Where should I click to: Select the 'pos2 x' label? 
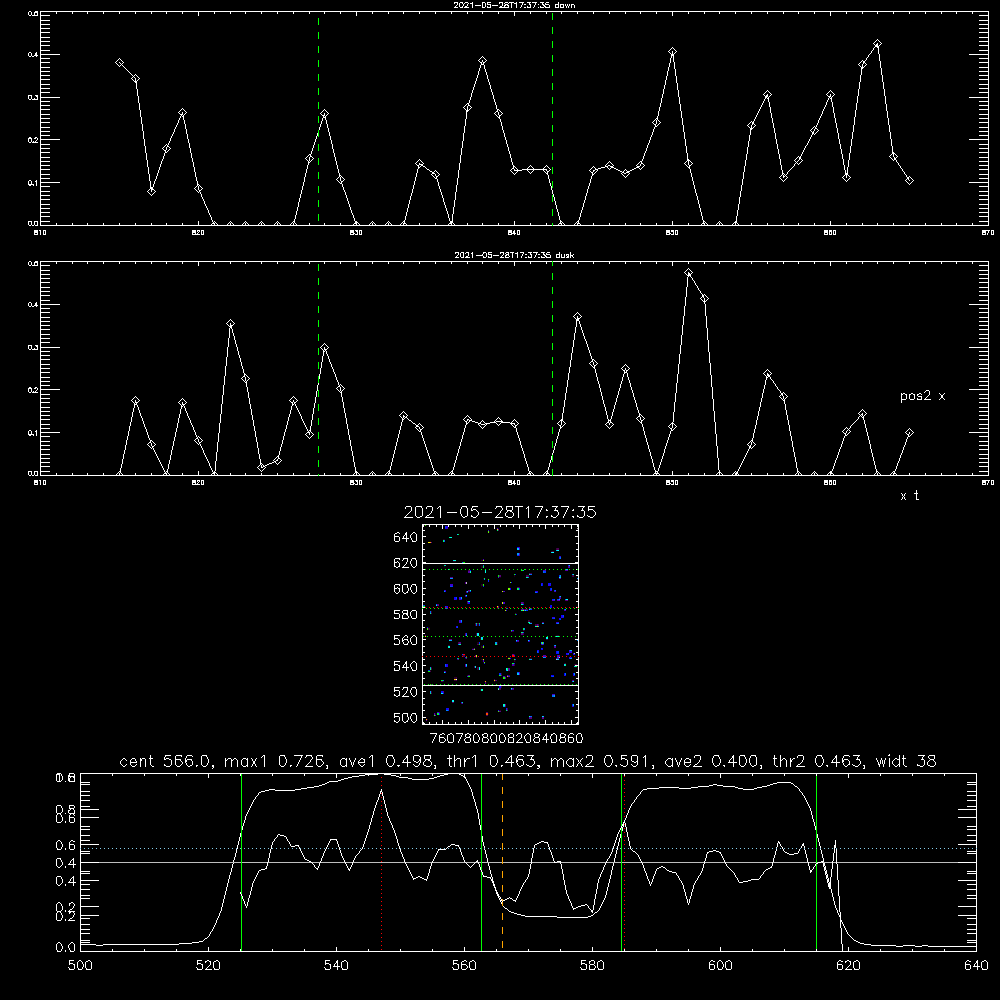click(922, 396)
